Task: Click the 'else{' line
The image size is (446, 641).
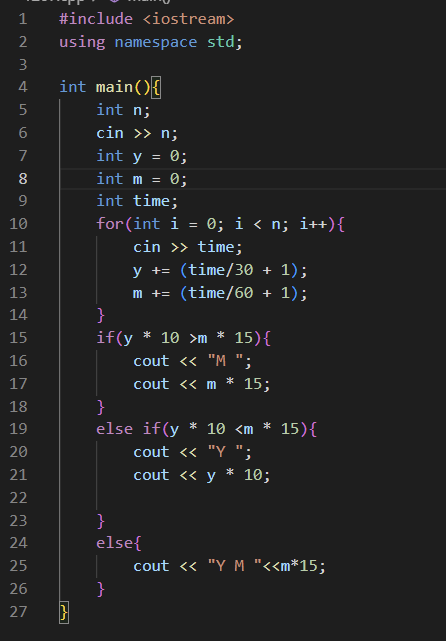Action: pyautogui.click(x=119, y=543)
